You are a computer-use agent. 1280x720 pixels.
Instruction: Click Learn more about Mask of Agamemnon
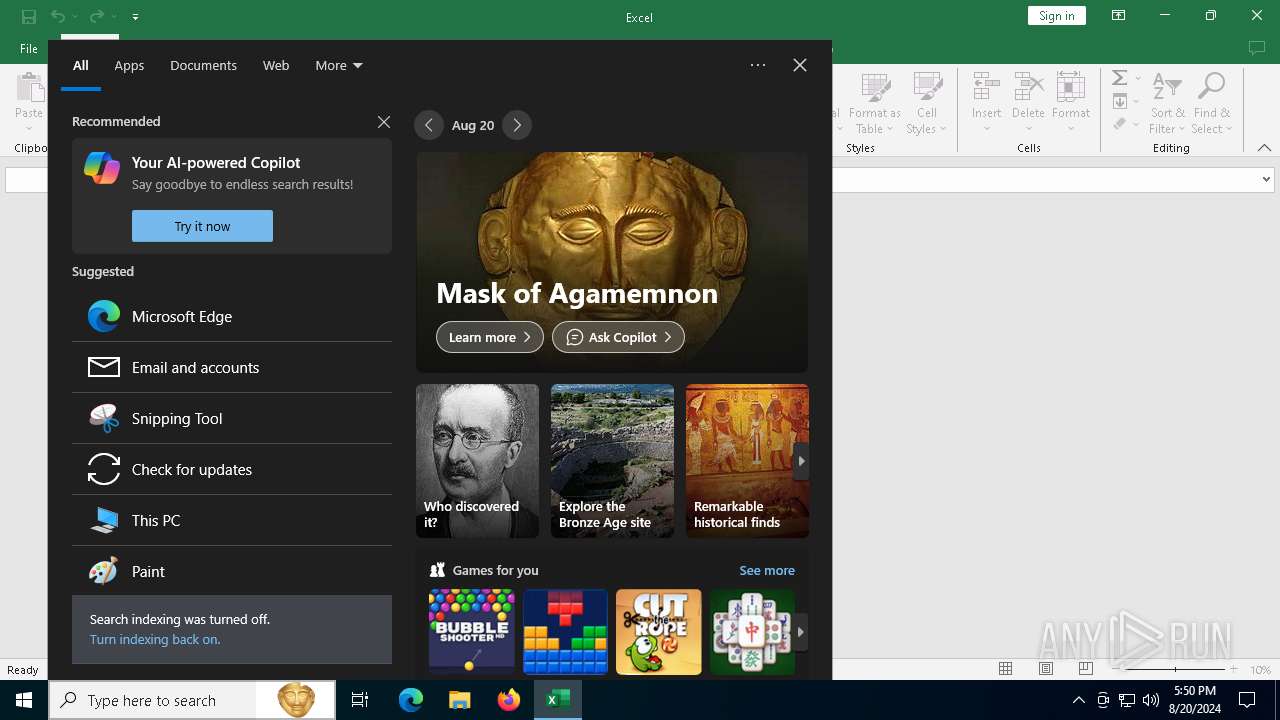490,337
